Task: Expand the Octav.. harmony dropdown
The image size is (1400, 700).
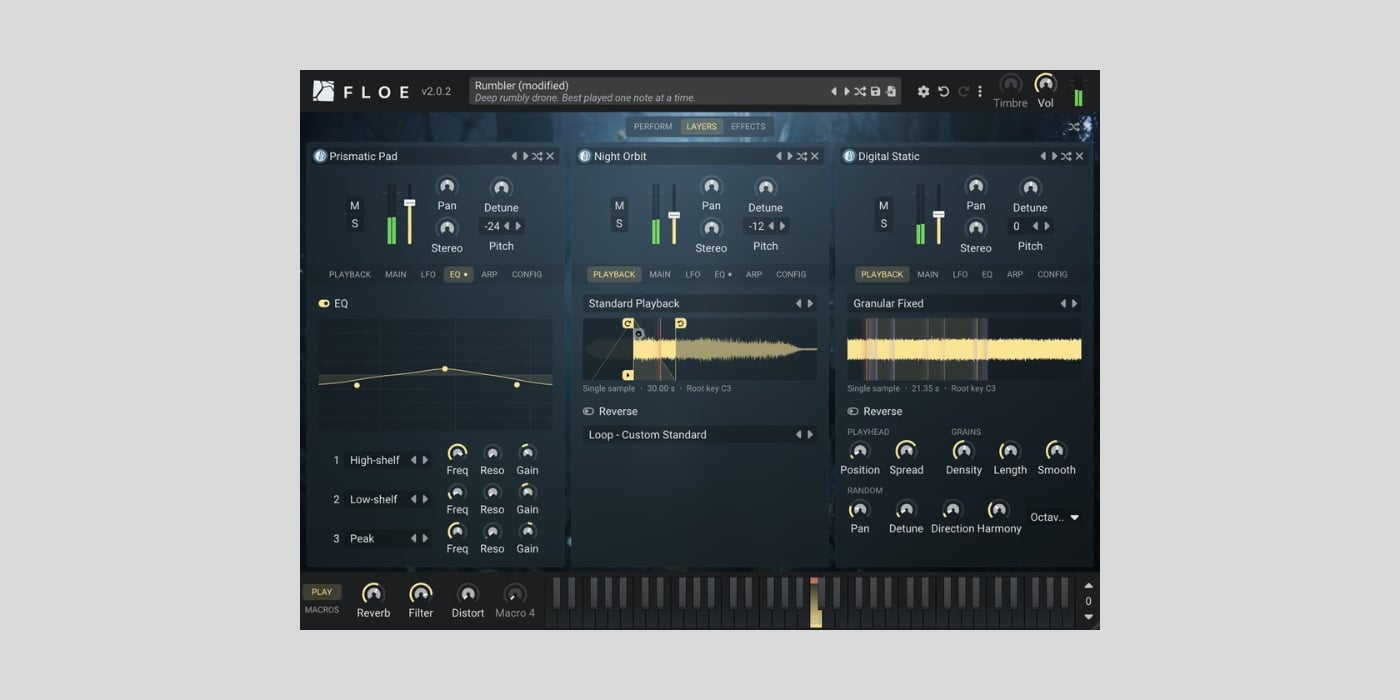Action: [1055, 517]
